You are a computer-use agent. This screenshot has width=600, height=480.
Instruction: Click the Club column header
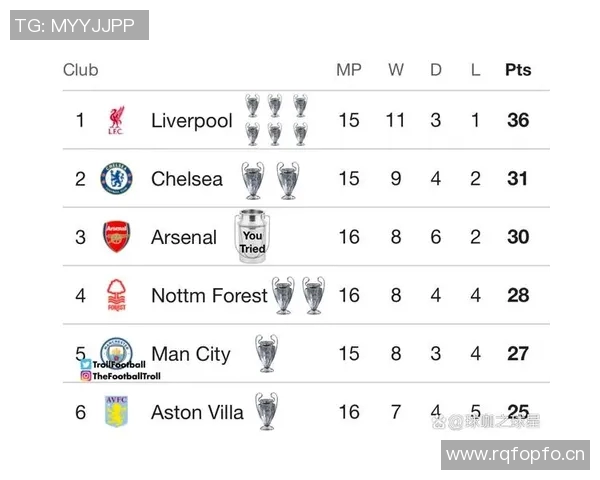[81, 70]
